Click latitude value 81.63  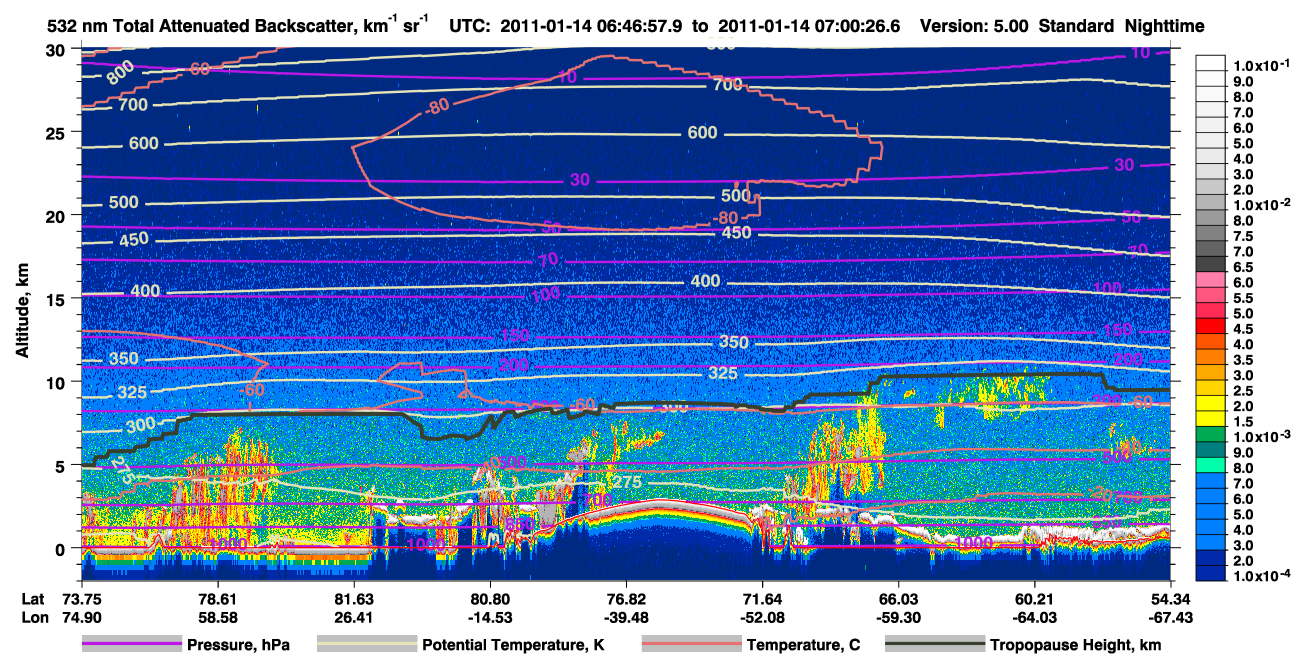[x=353, y=598]
